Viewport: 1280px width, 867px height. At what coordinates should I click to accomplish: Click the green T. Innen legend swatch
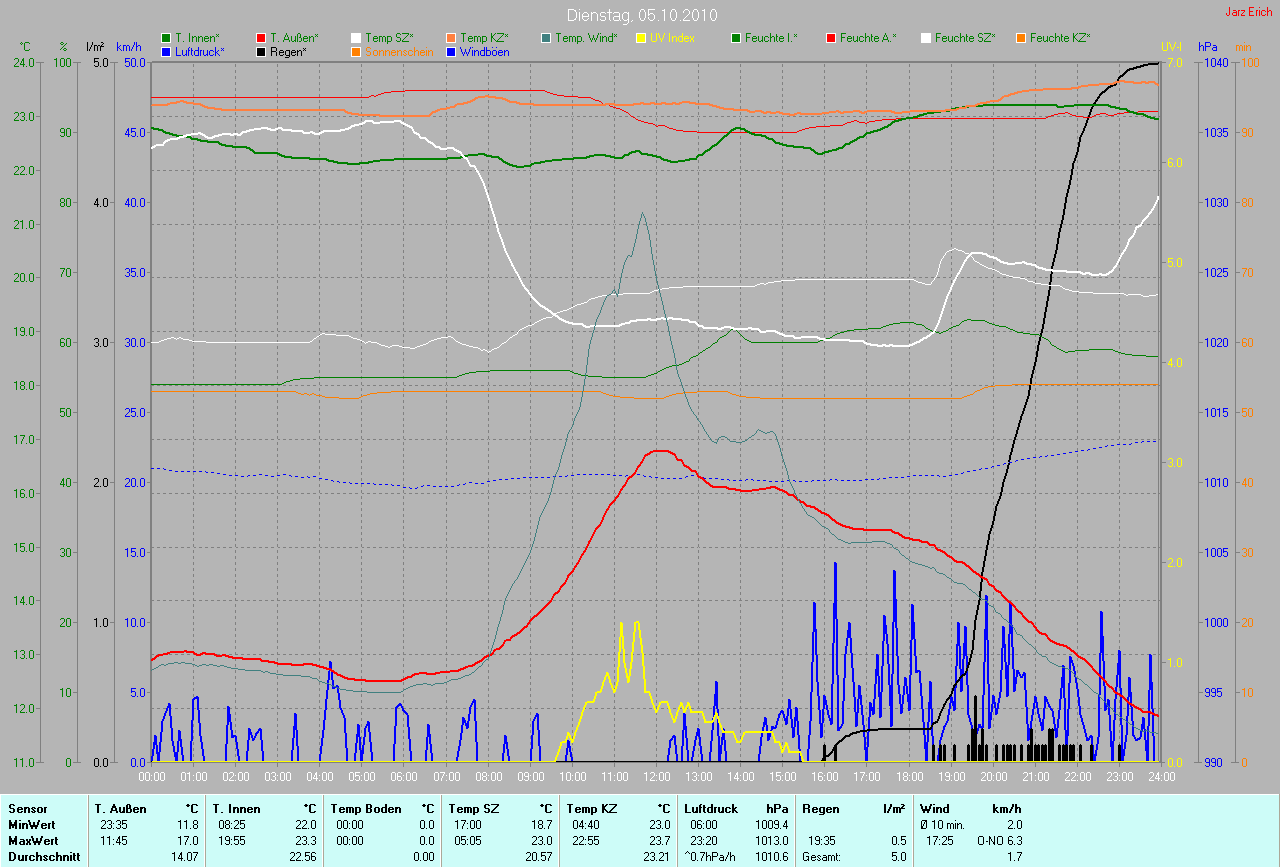pos(166,38)
